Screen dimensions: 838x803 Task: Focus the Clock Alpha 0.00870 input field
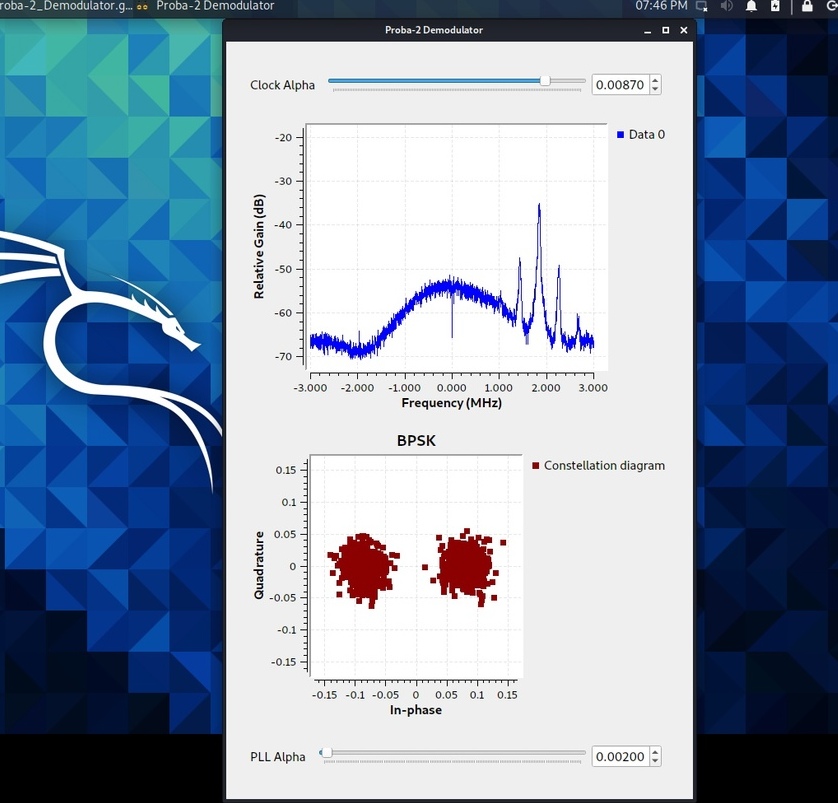point(620,85)
